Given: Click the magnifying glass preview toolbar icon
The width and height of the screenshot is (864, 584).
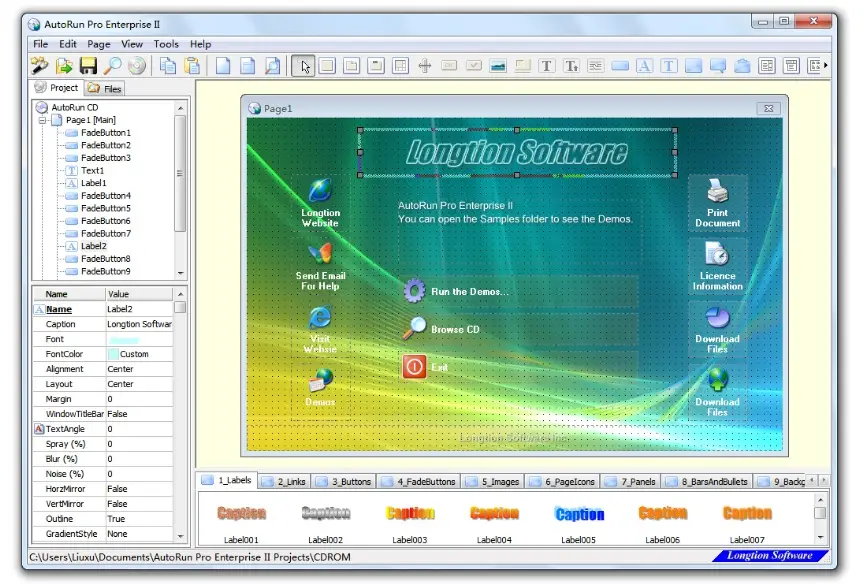Looking at the screenshot, I should coord(112,66).
